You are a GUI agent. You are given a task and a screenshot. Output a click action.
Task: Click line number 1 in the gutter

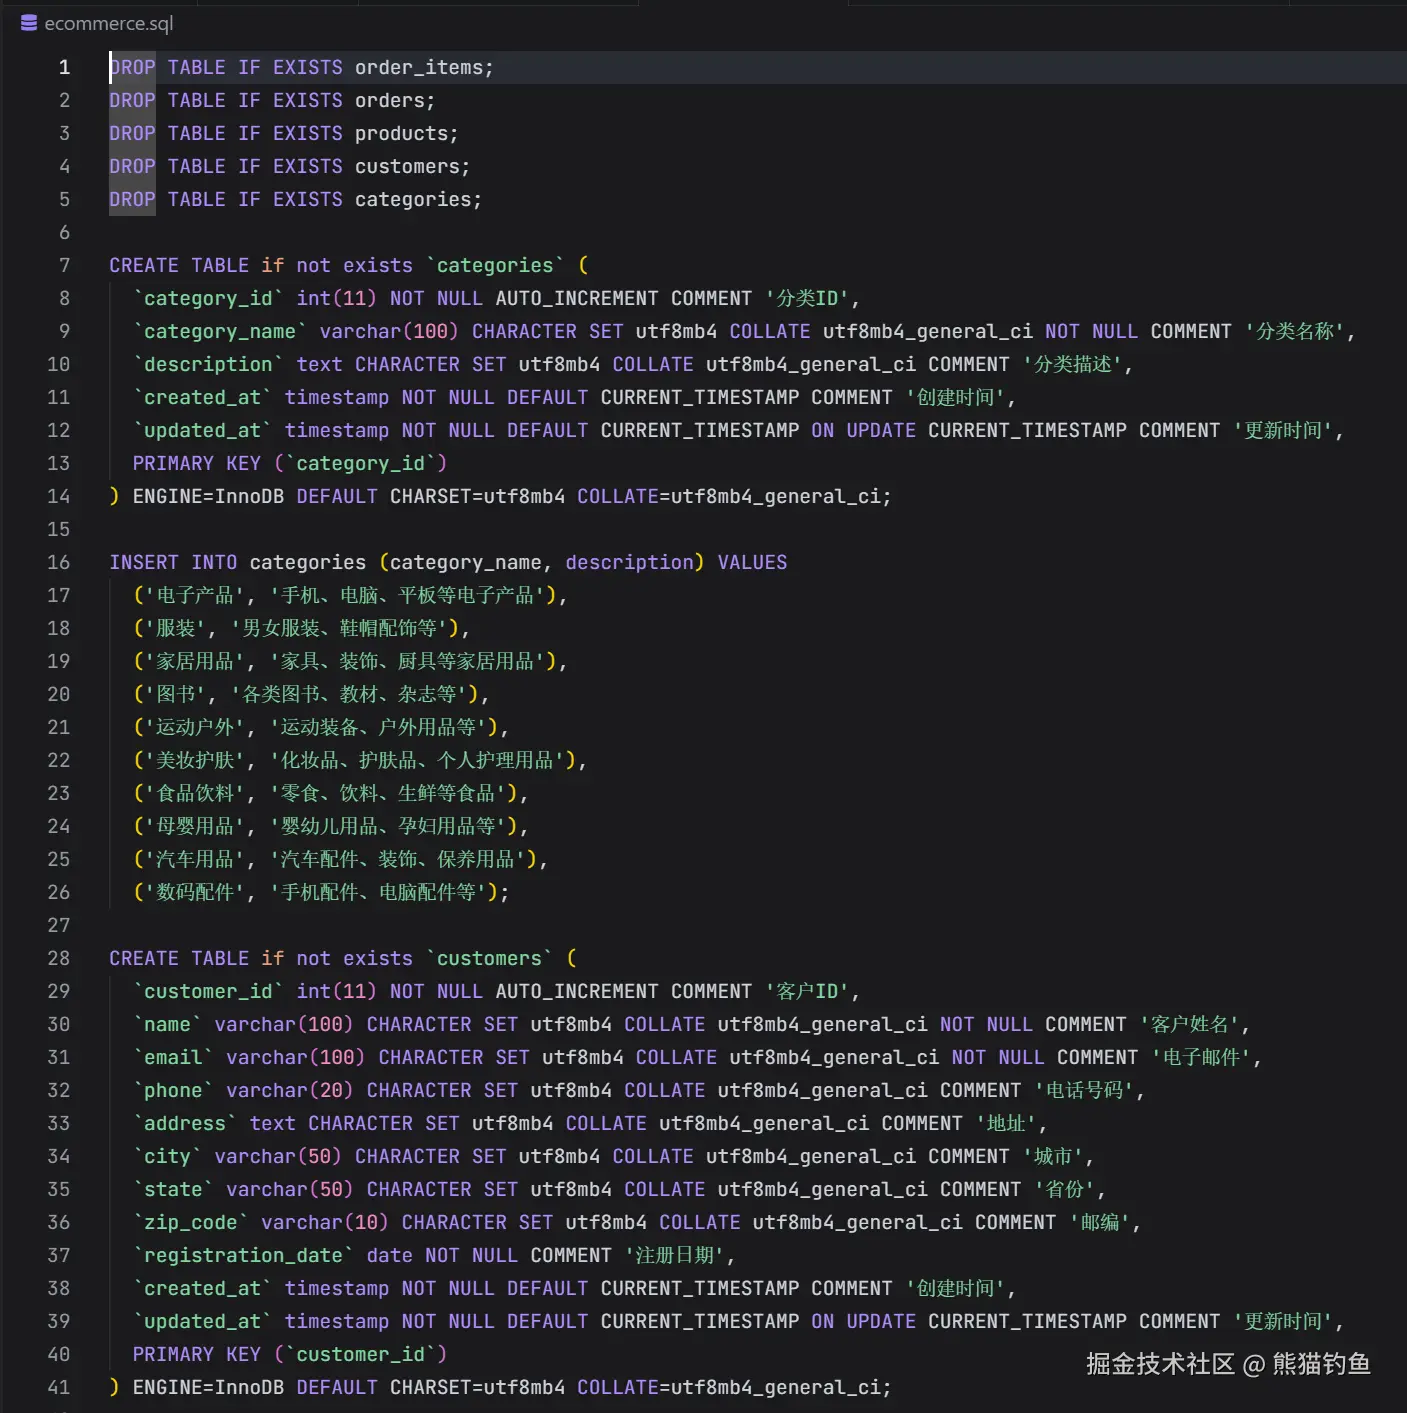[64, 67]
